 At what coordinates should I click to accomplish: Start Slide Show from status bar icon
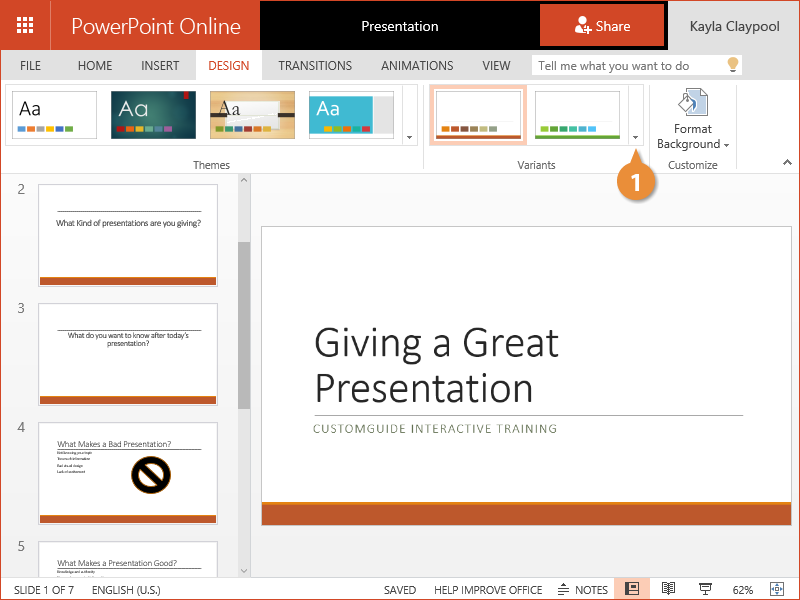pos(705,589)
